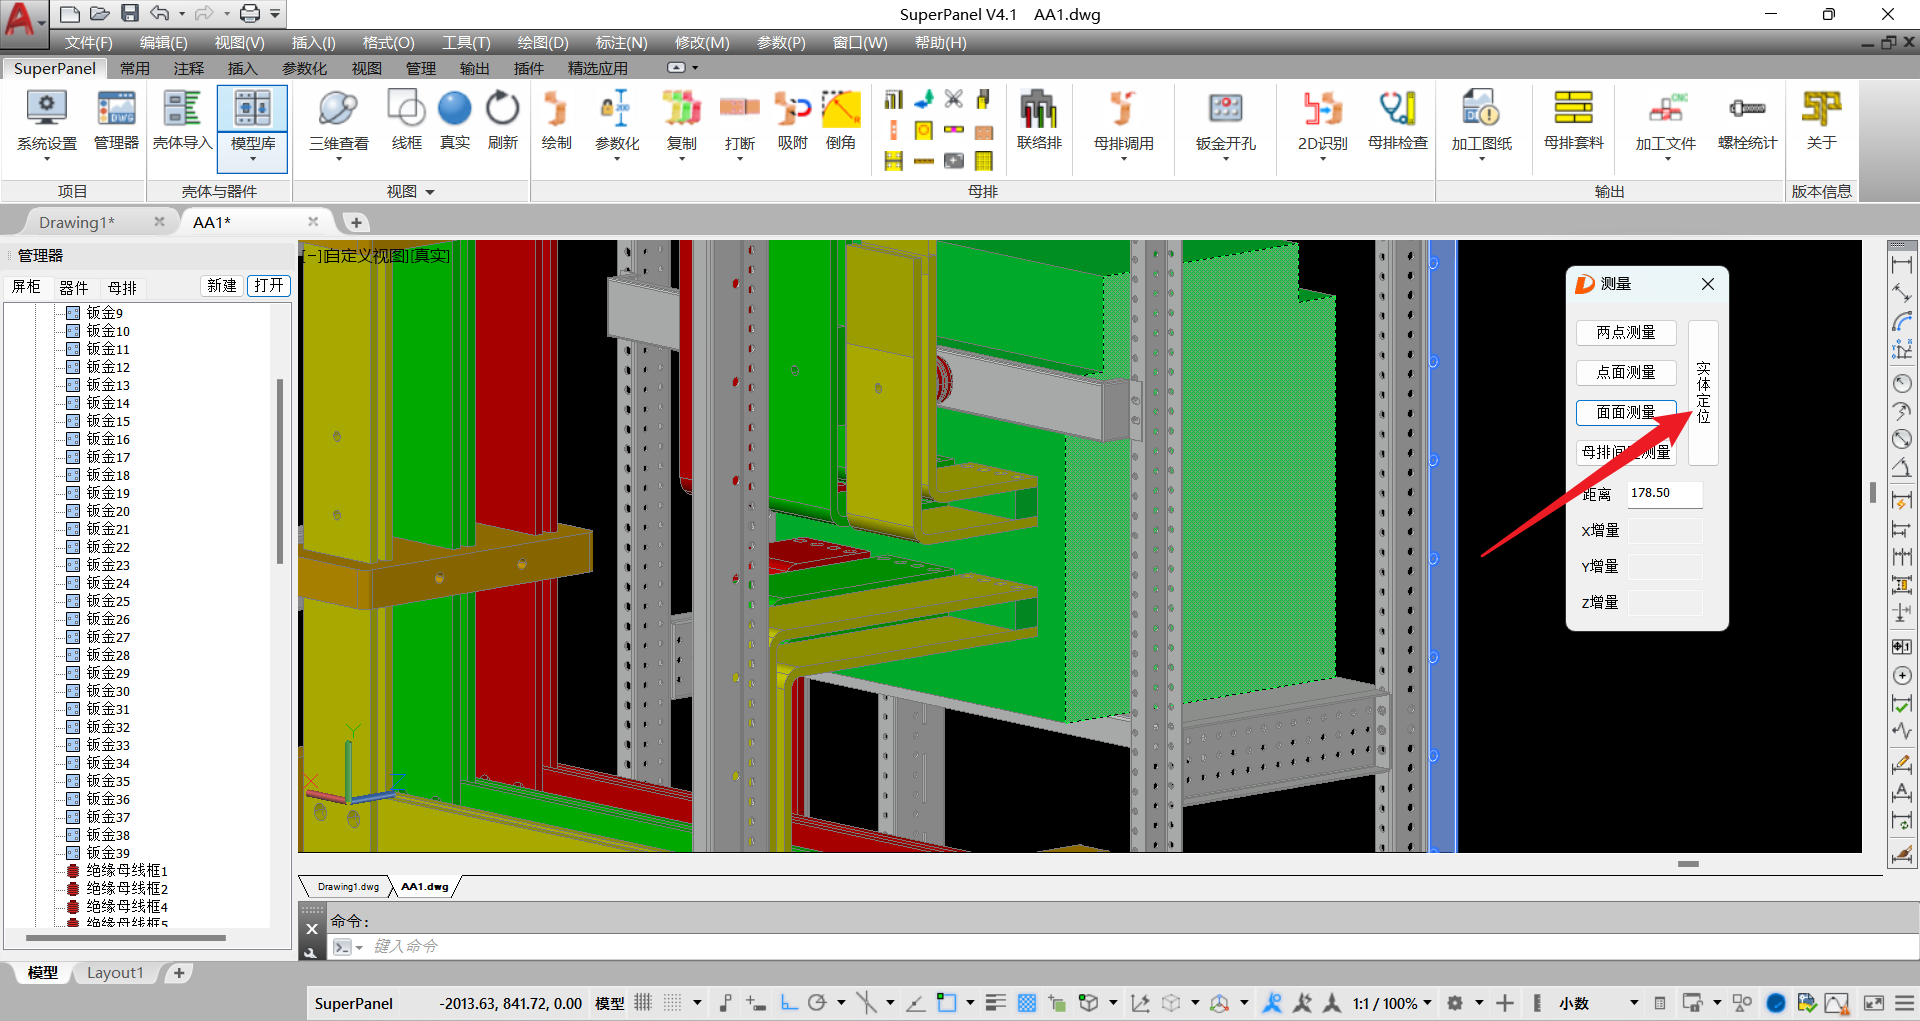Image resolution: width=1920 pixels, height=1021 pixels.
Task: Open the 1:1 / 100% annotation scale dropdown
Action: (1392, 1003)
